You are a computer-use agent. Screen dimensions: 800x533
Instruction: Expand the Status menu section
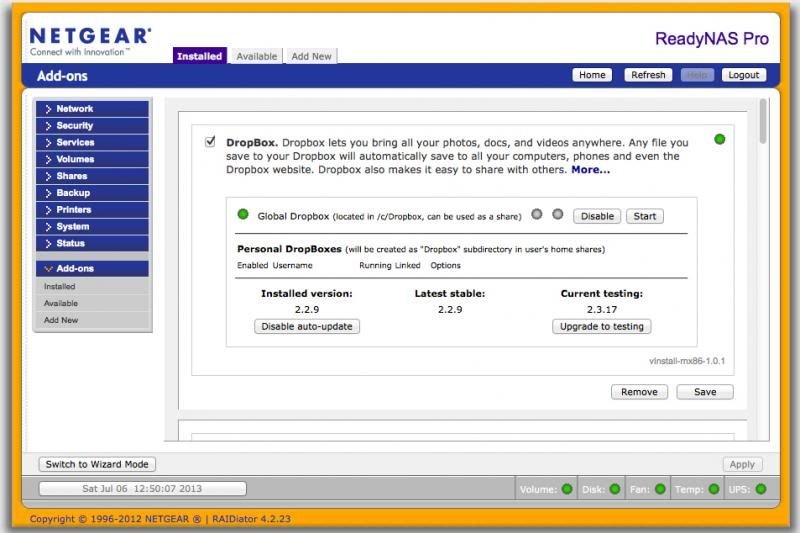click(92, 243)
